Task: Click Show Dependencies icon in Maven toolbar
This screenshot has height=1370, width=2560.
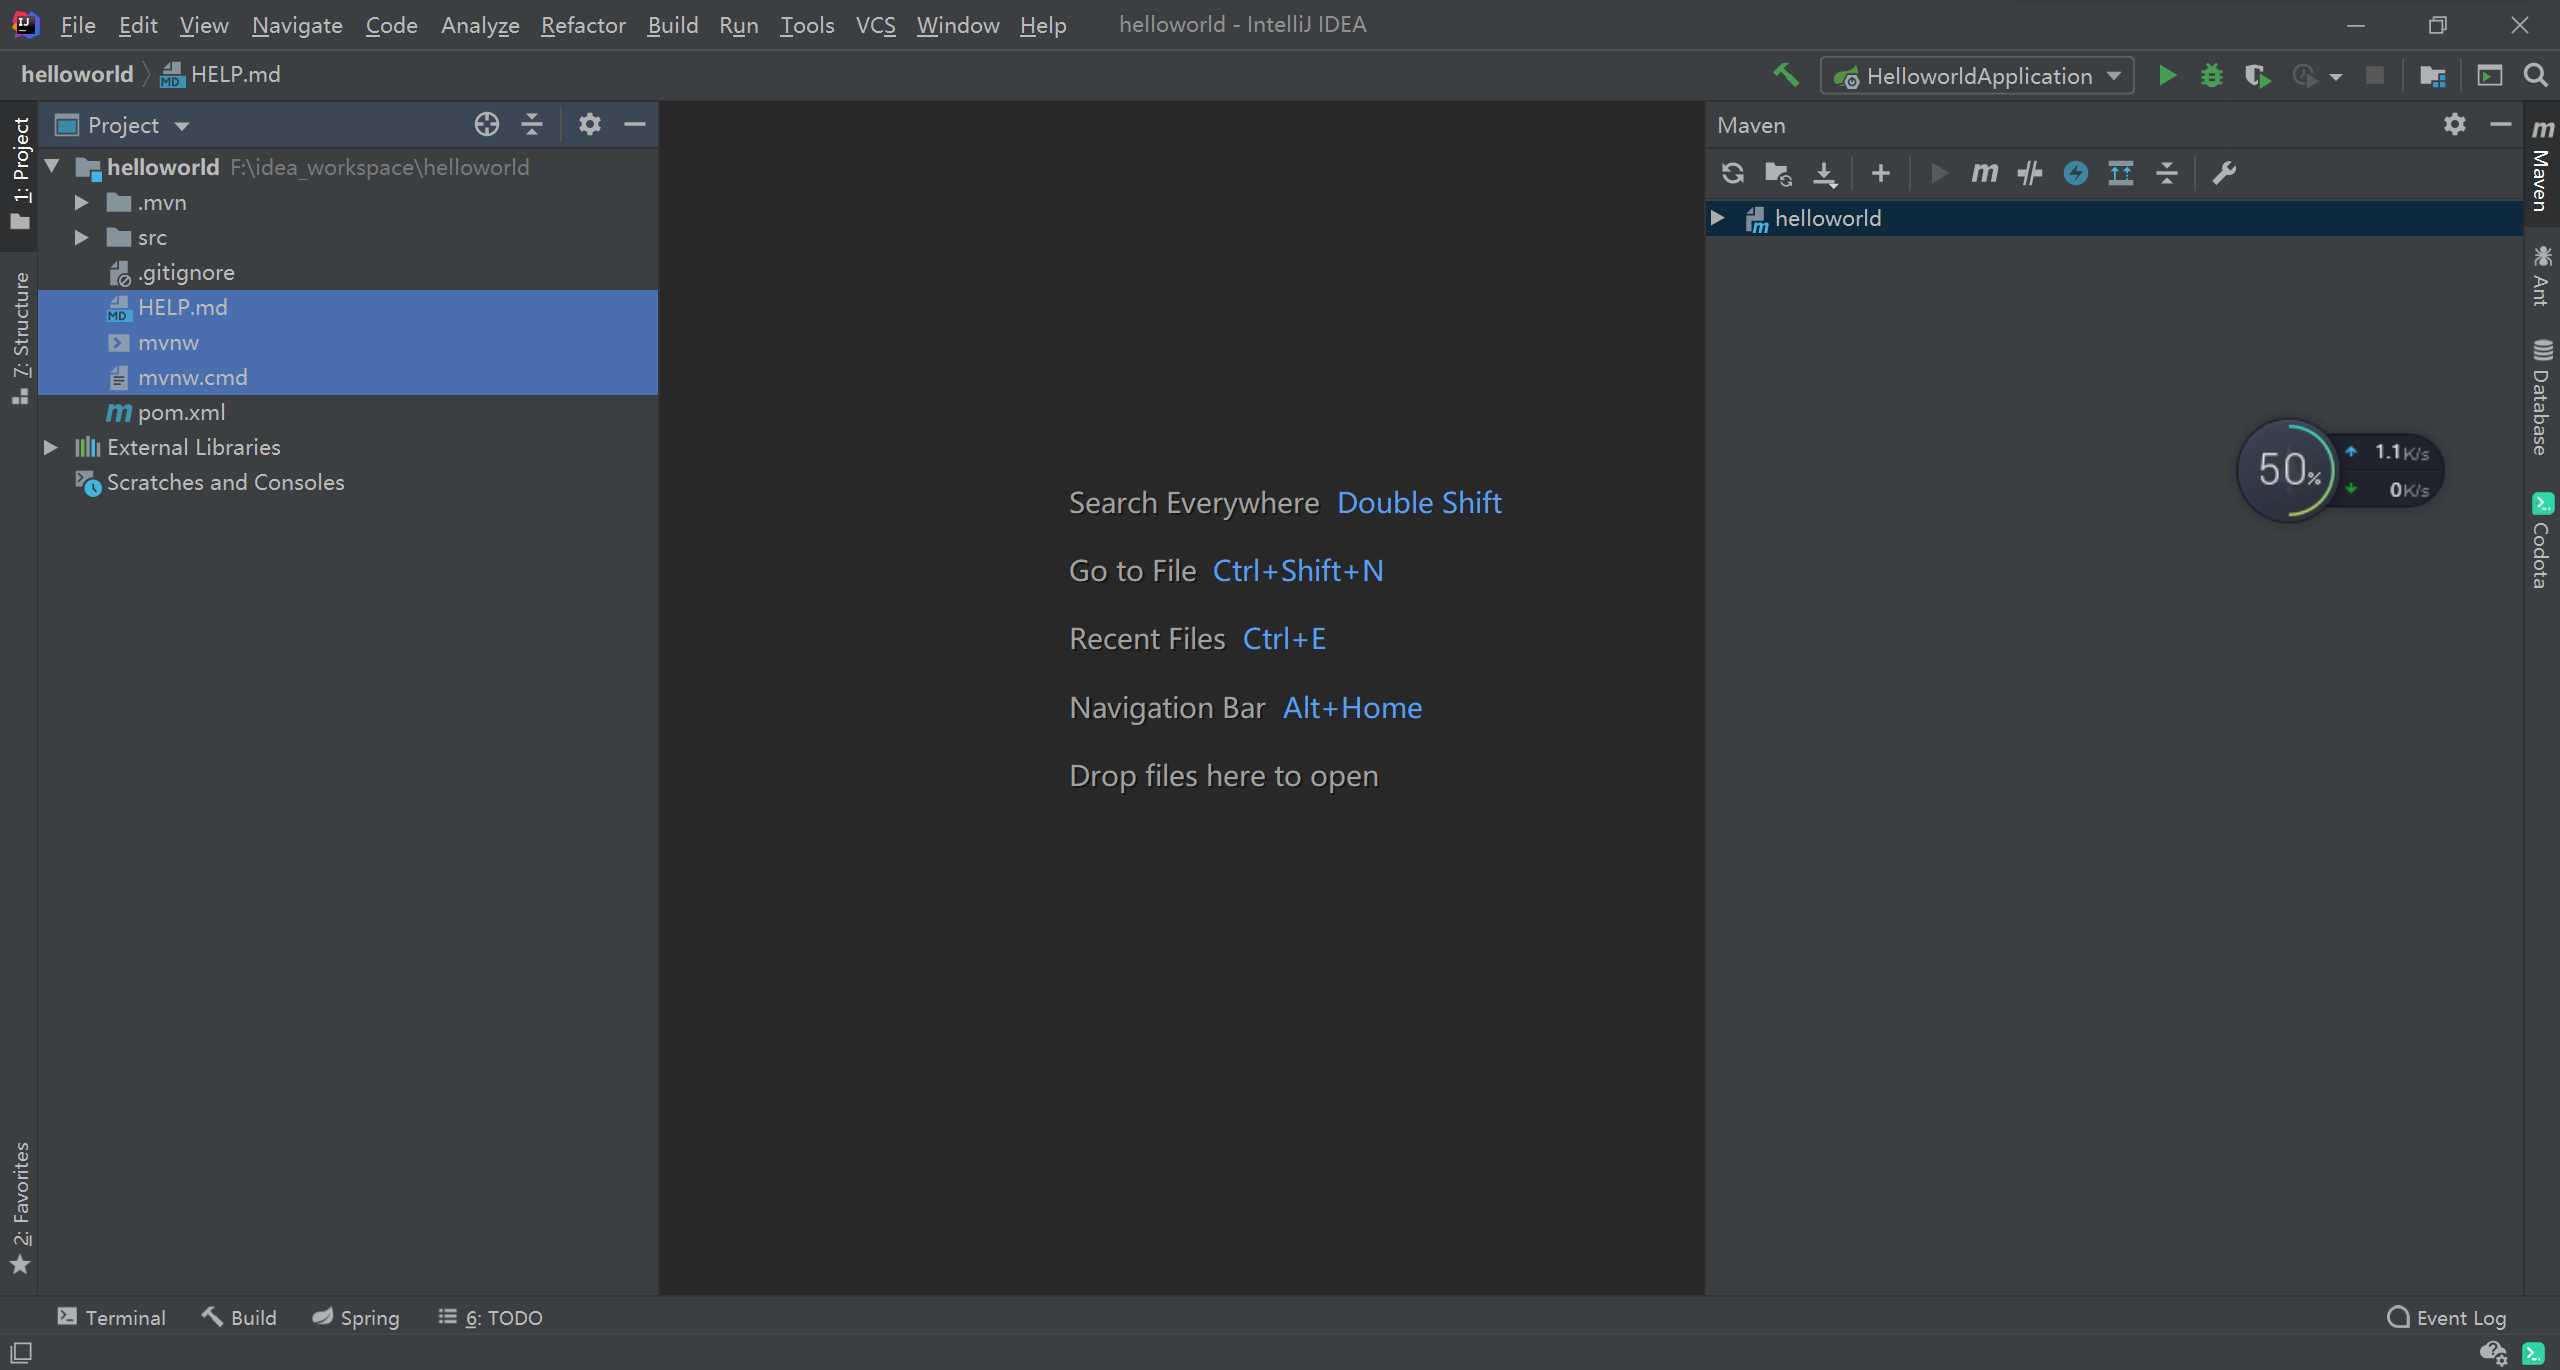Action: pos(2121,173)
